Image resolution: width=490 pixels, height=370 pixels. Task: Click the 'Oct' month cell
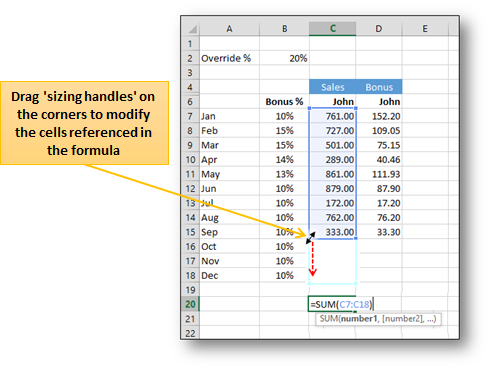pyautogui.click(x=229, y=247)
